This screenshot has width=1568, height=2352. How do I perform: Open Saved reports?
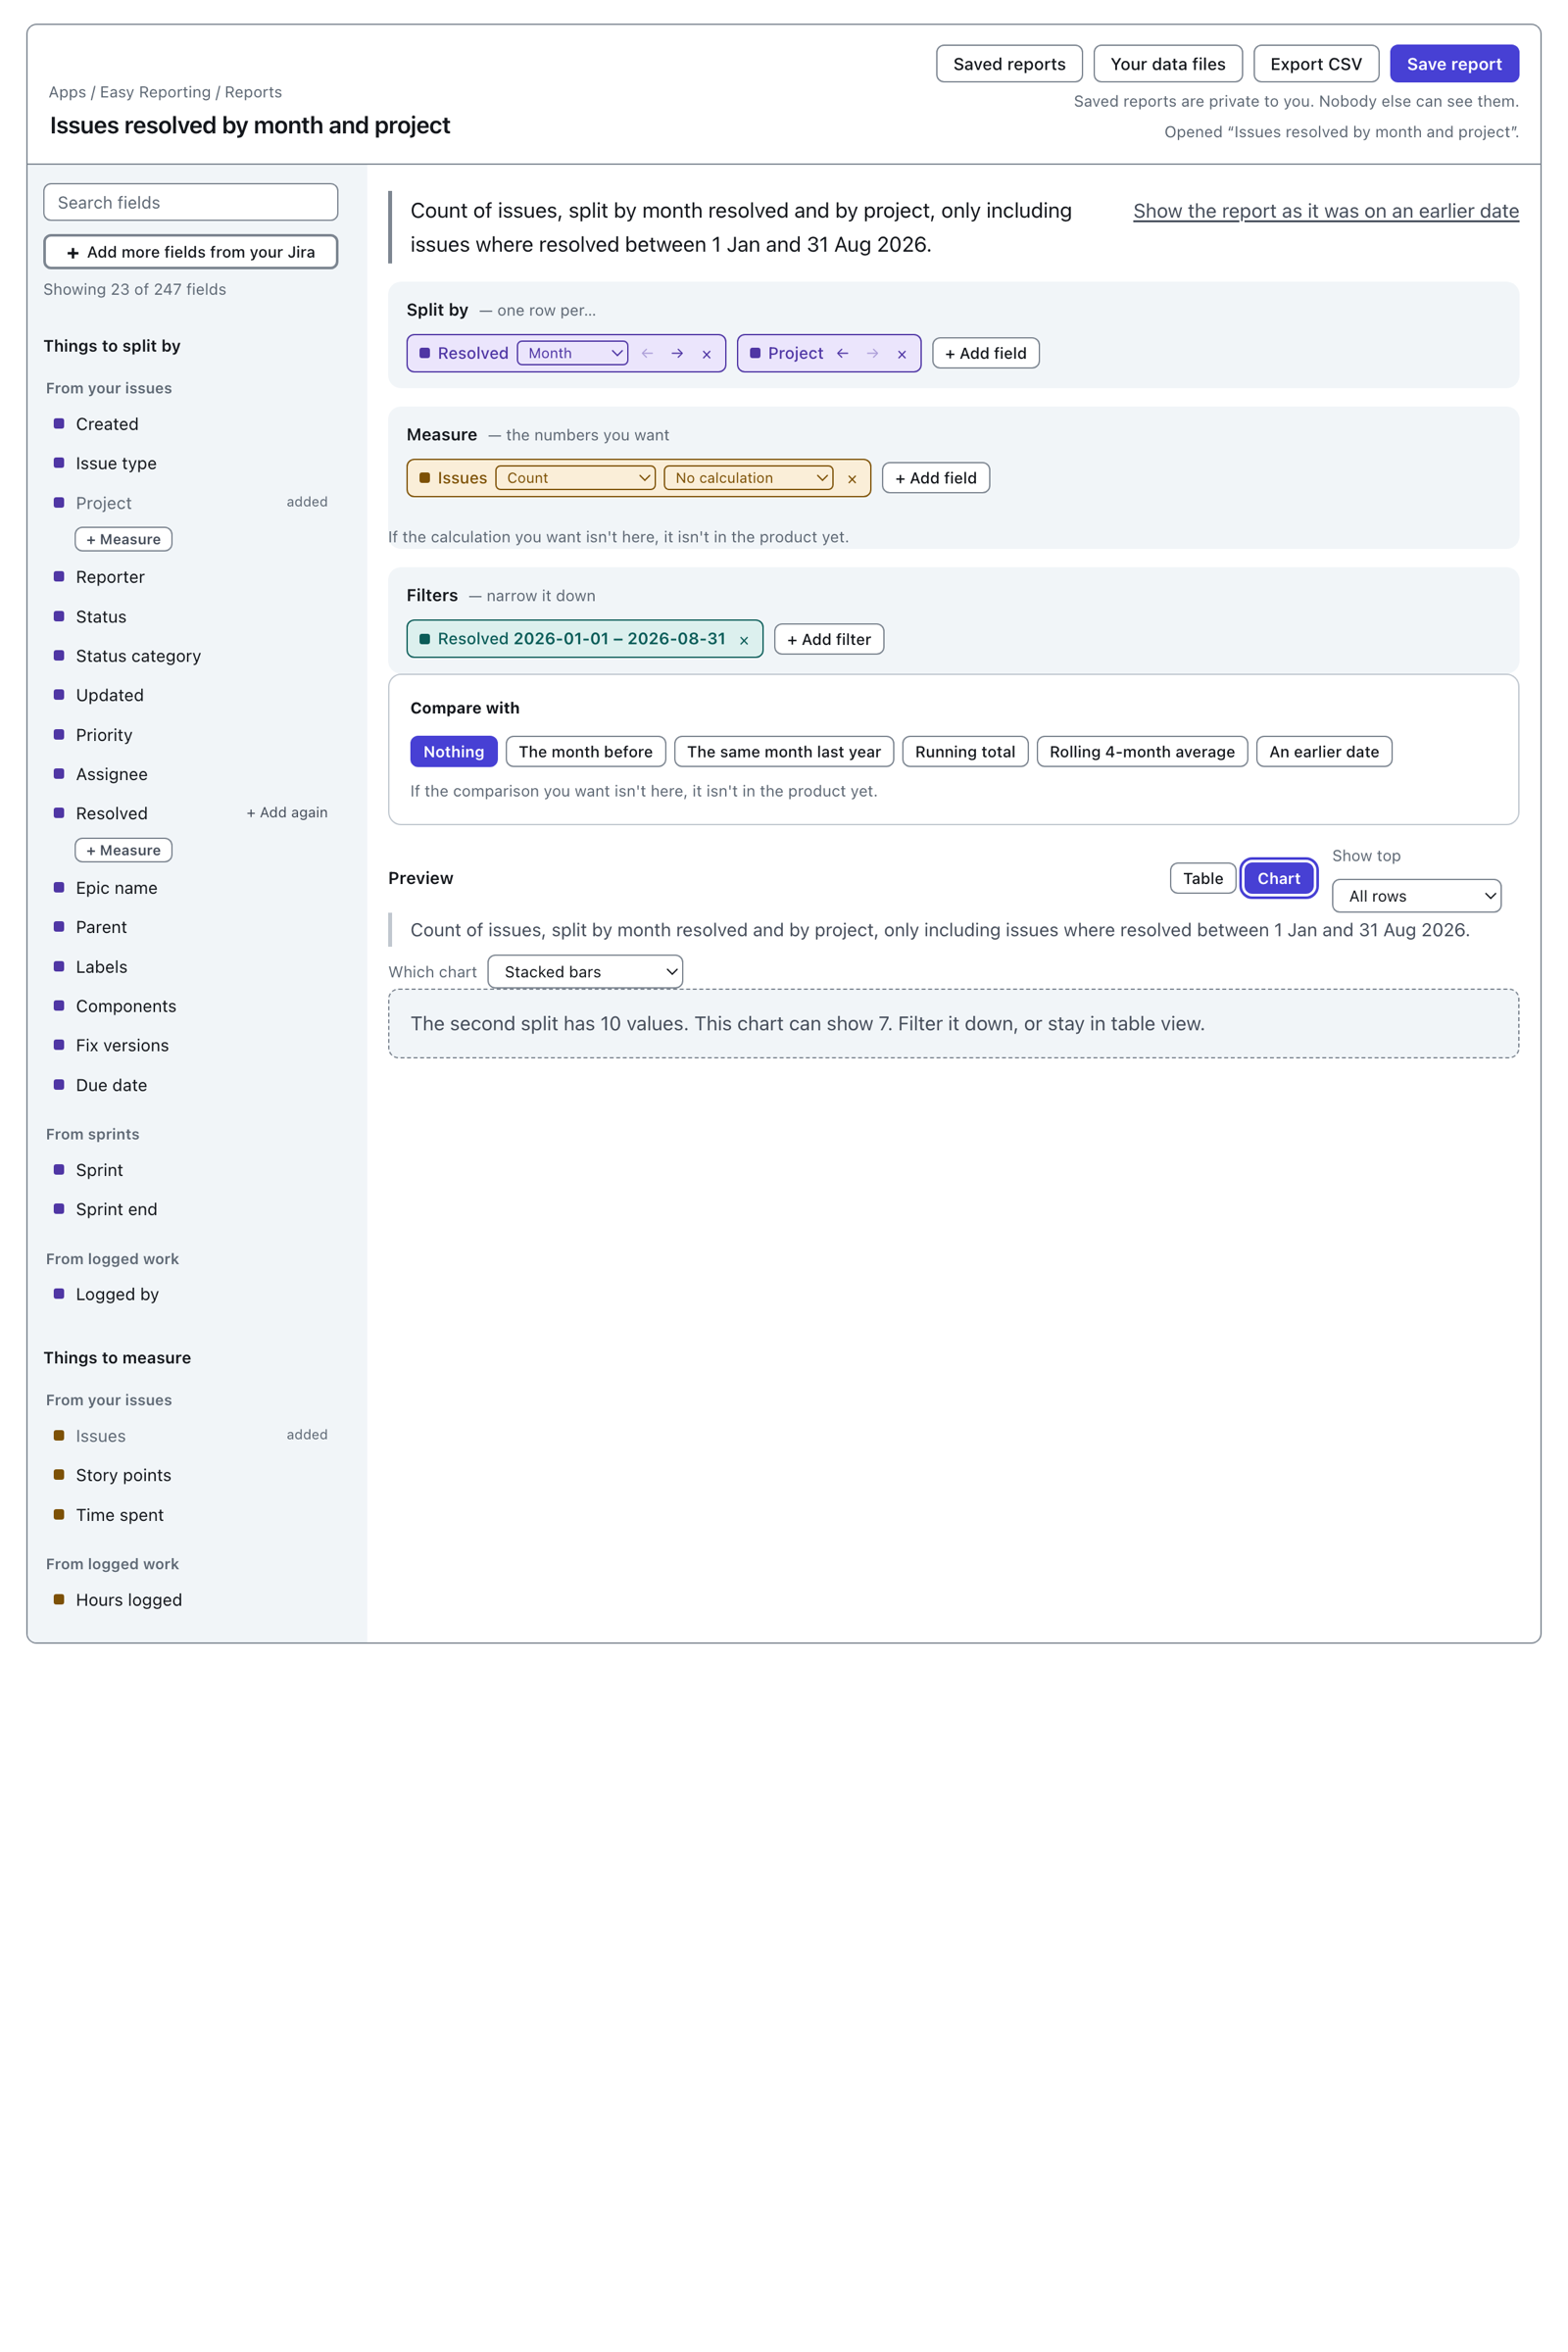[x=1009, y=64]
